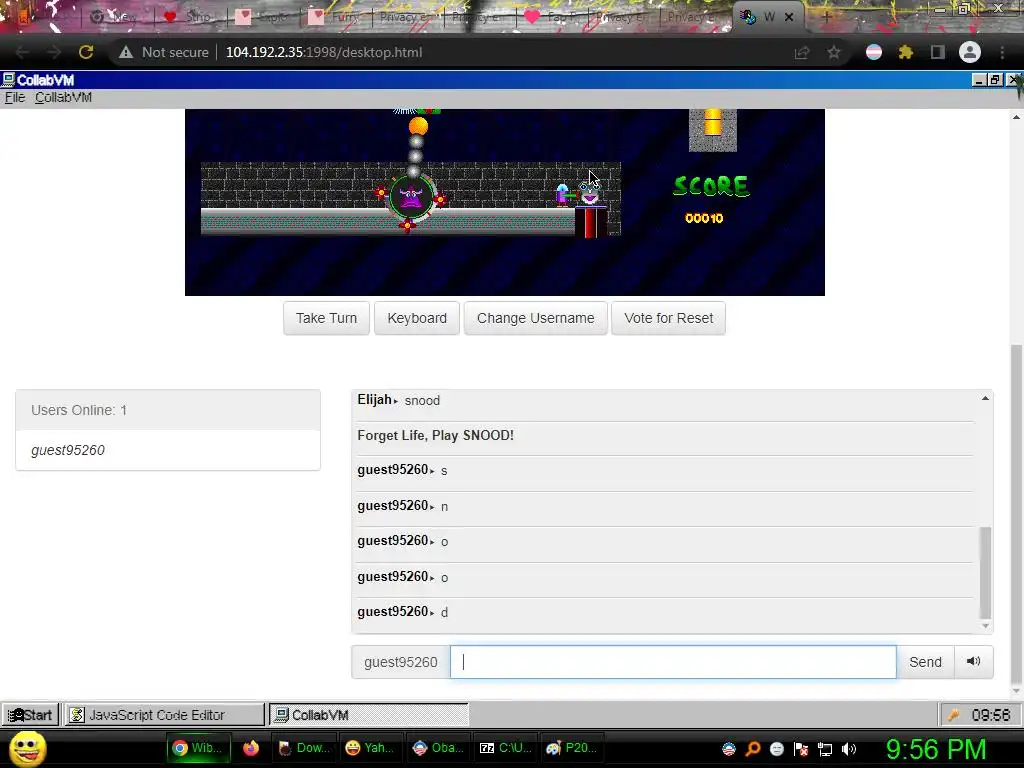Open the Dow... taskbar item
Viewport: 1024px width, 768px height.
304,748
